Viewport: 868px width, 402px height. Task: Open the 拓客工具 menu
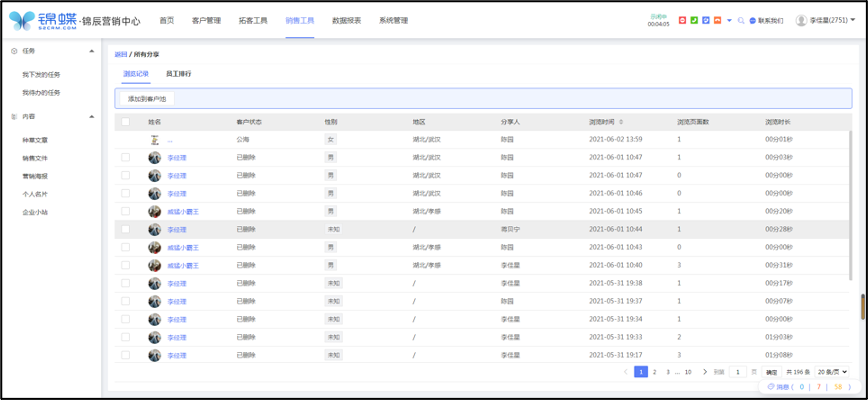coord(253,20)
